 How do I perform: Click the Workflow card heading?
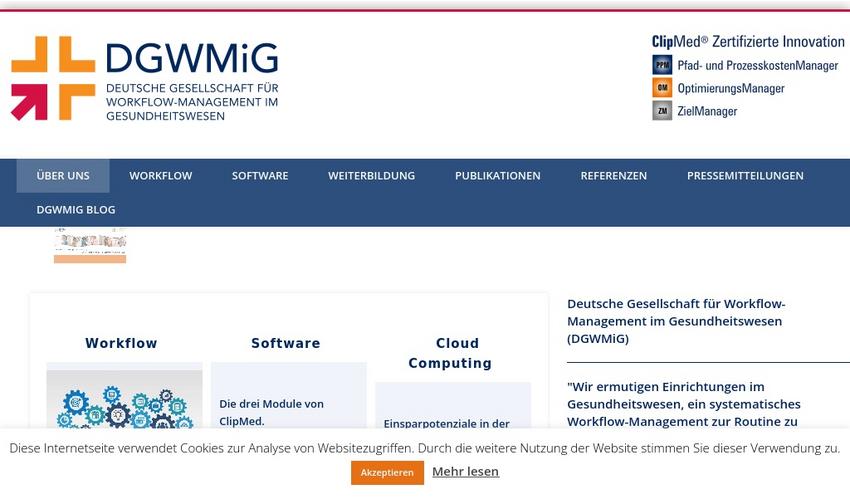click(x=121, y=343)
